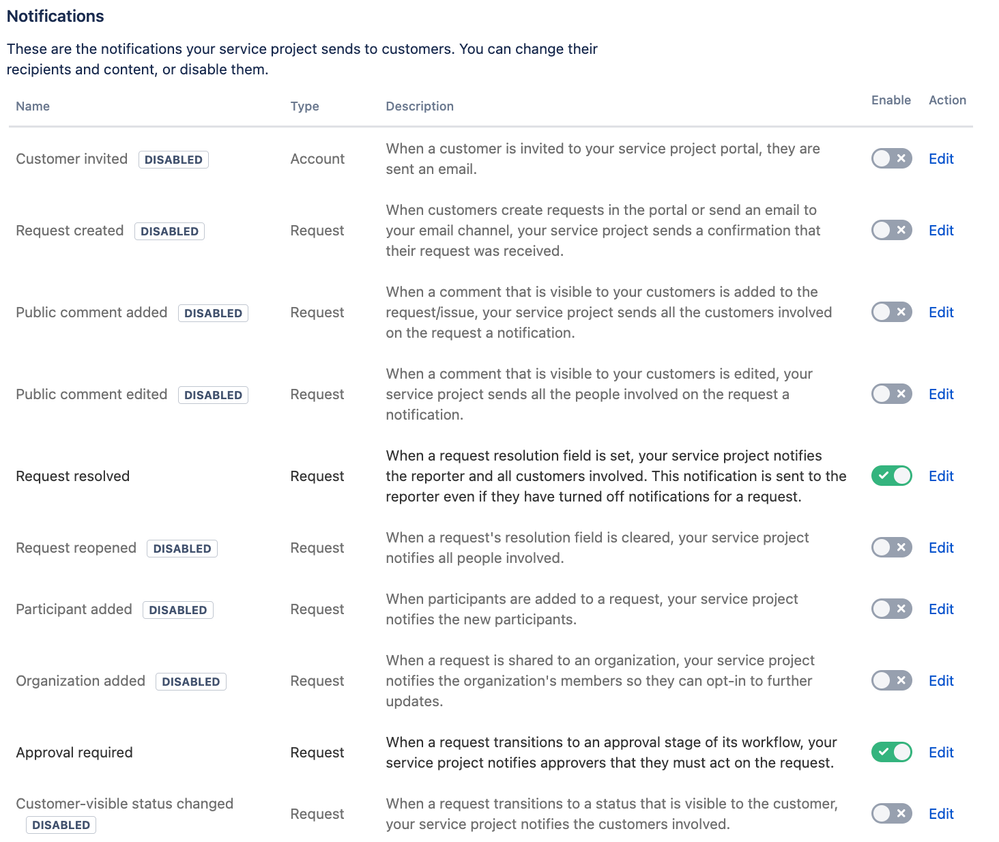Edit the Request created notification
Screen dimensions: 999x842
click(940, 230)
